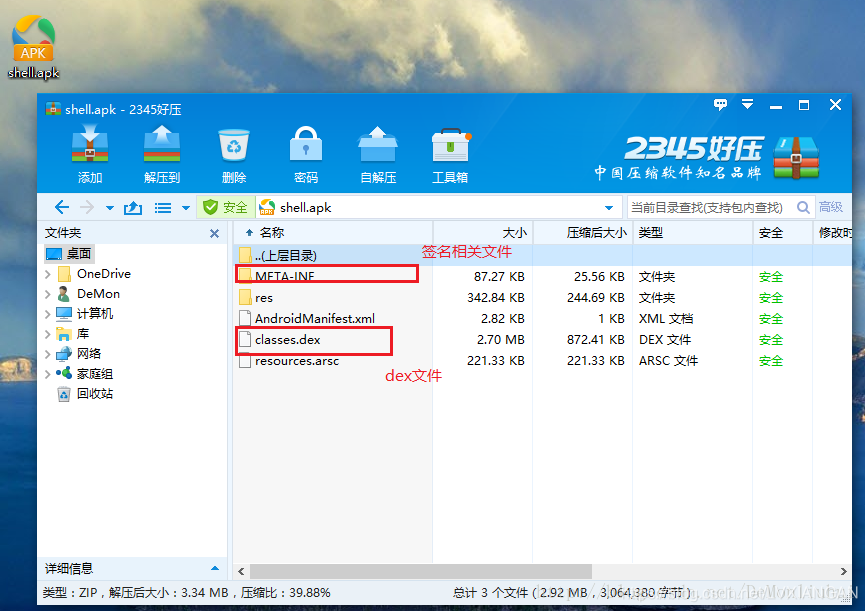
Task: Collapse the 详细信息 details panel
Action: click(215, 569)
